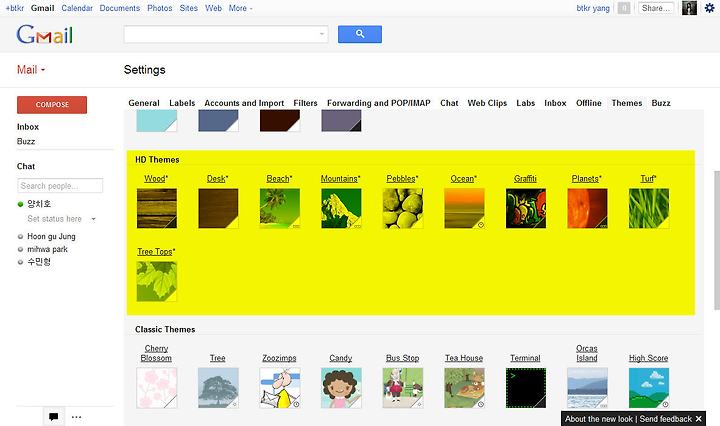720x426 pixels.
Task: Pick the Planets theme thumbnail
Action: coord(587,208)
